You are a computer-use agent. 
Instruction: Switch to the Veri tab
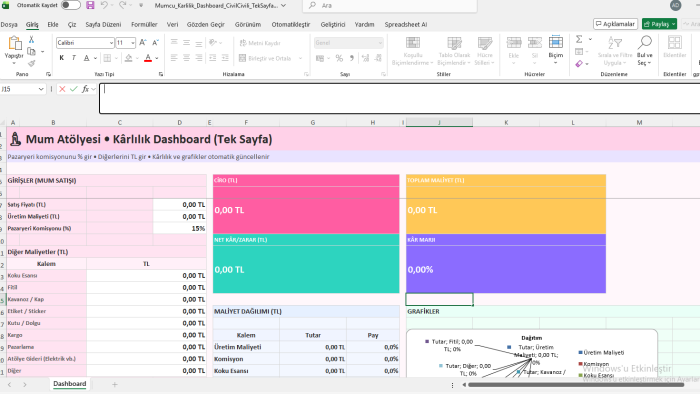point(172,25)
